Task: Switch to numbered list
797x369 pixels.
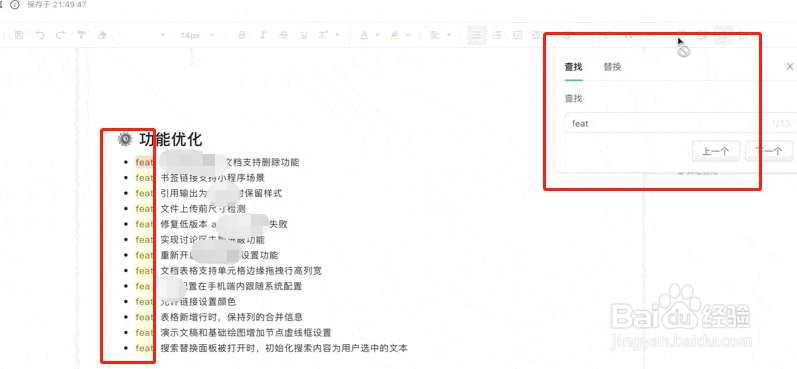Action: pyautogui.click(x=498, y=35)
